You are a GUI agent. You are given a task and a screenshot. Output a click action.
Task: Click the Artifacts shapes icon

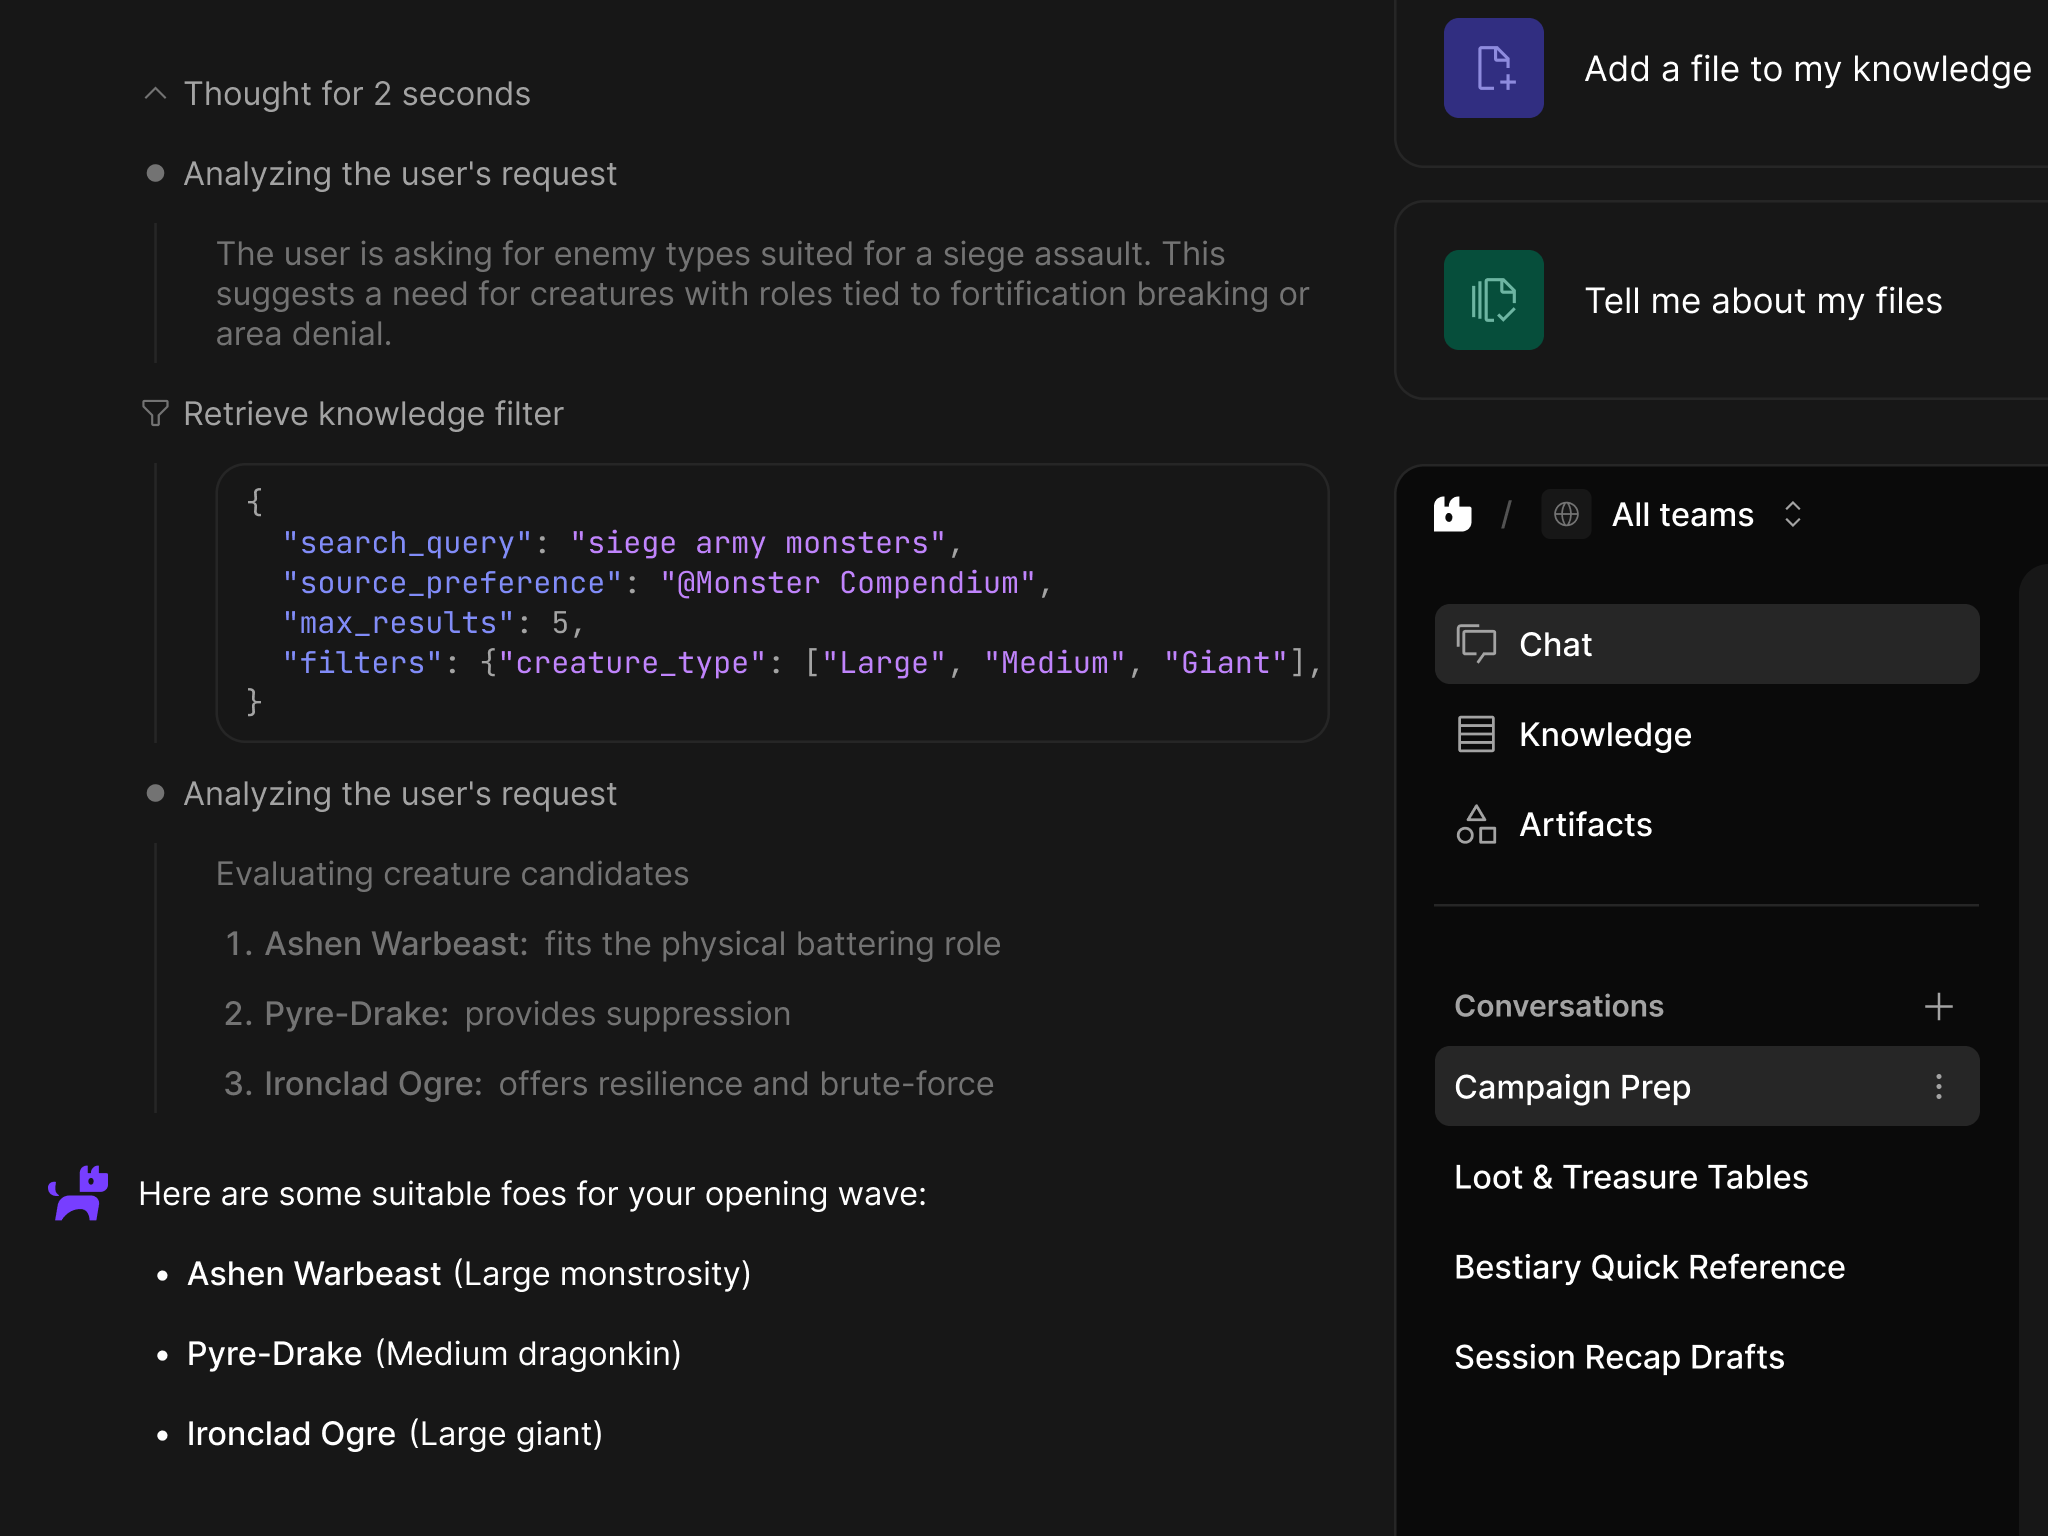[x=1476, y=824]
